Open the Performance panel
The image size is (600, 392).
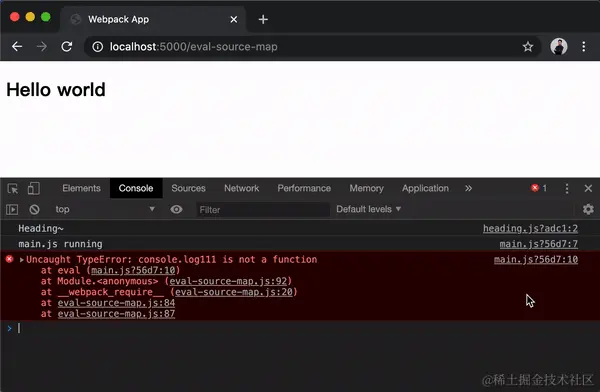click(x=304, y=188)
